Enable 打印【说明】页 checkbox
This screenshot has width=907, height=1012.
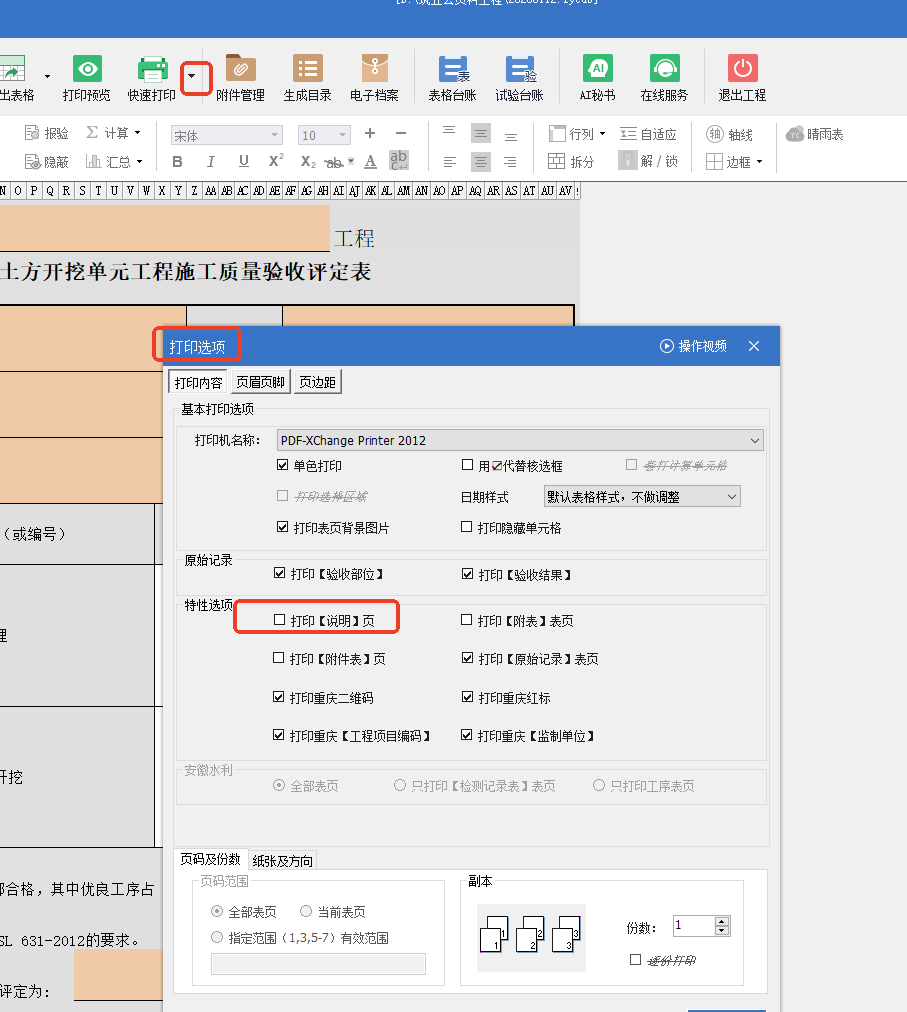tap(280, 621)
